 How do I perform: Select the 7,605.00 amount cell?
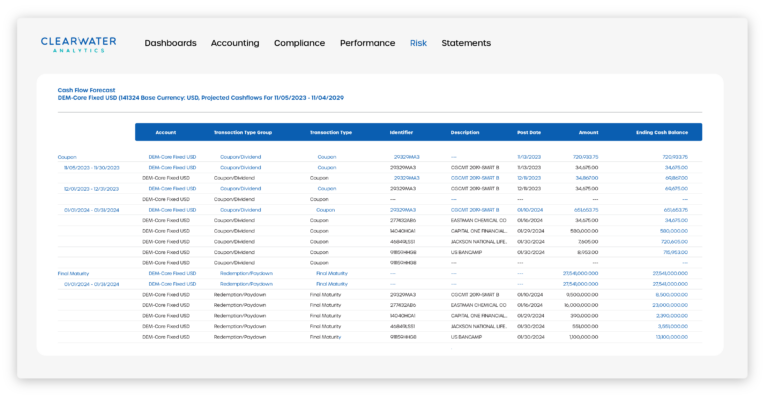588,242
